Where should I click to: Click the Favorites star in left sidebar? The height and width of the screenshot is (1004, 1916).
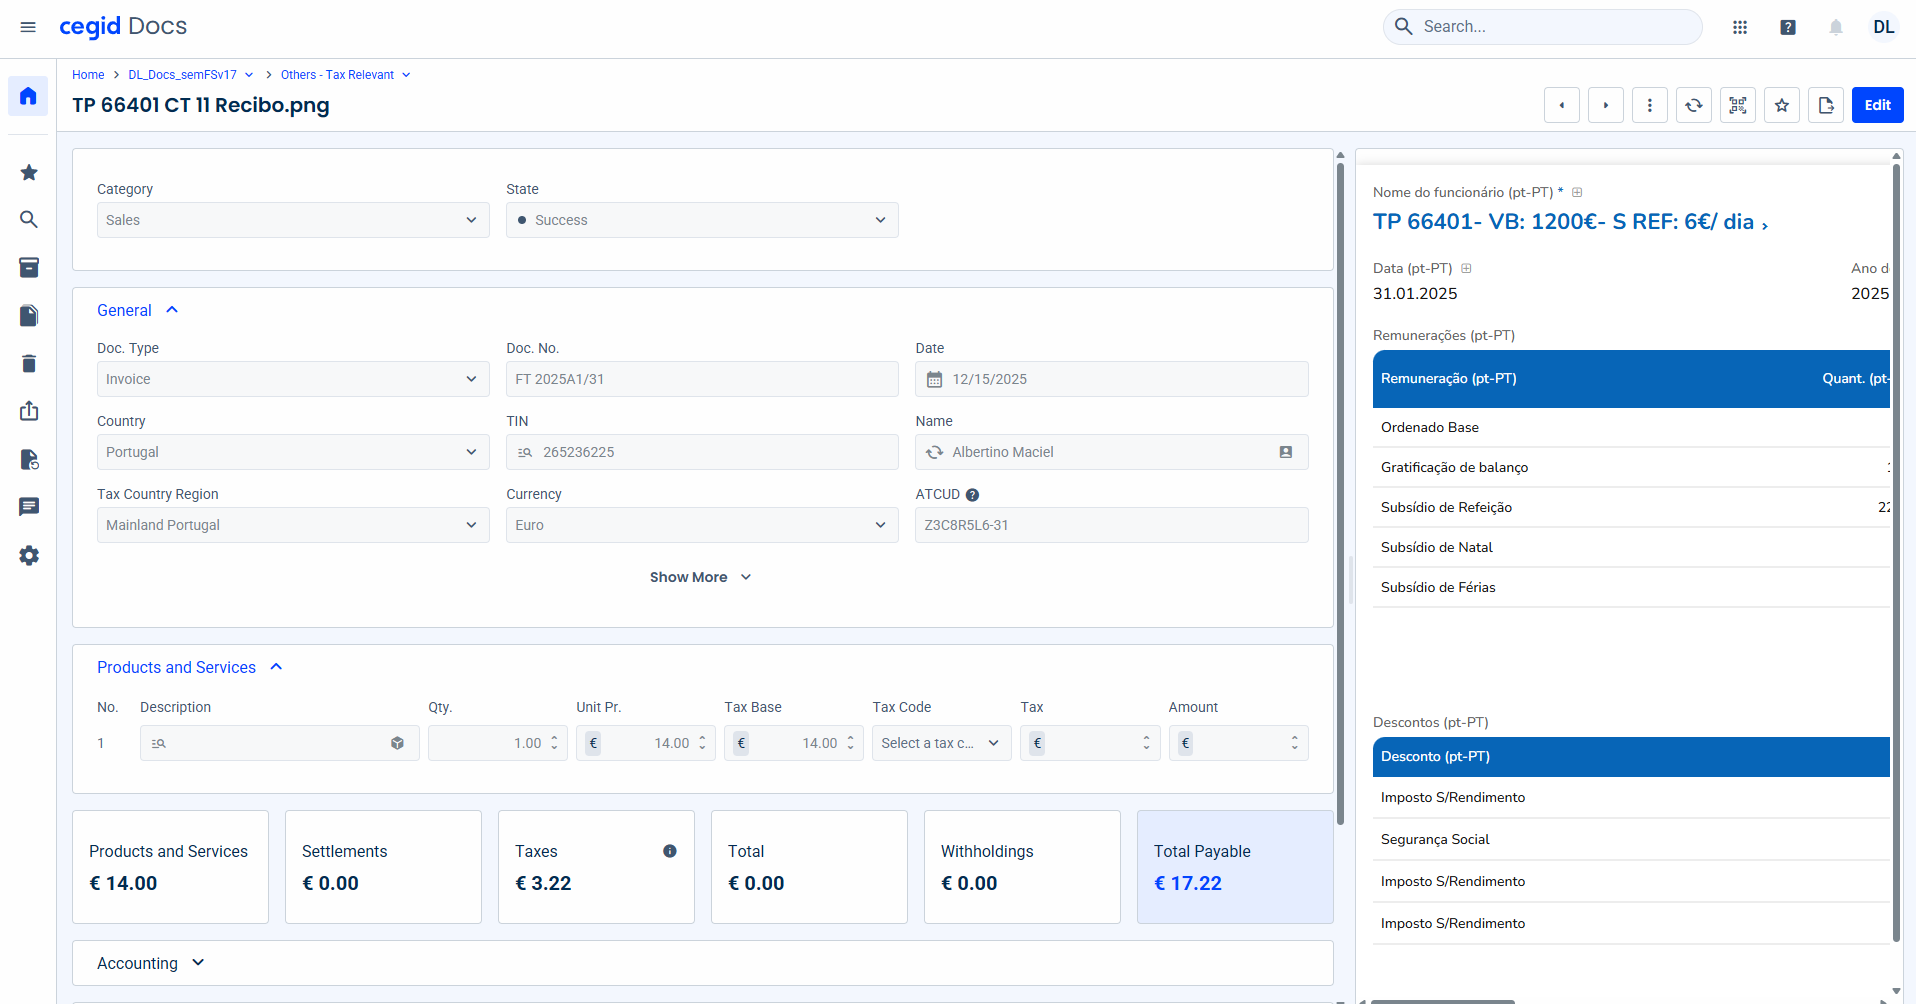(x=29, y=173)
